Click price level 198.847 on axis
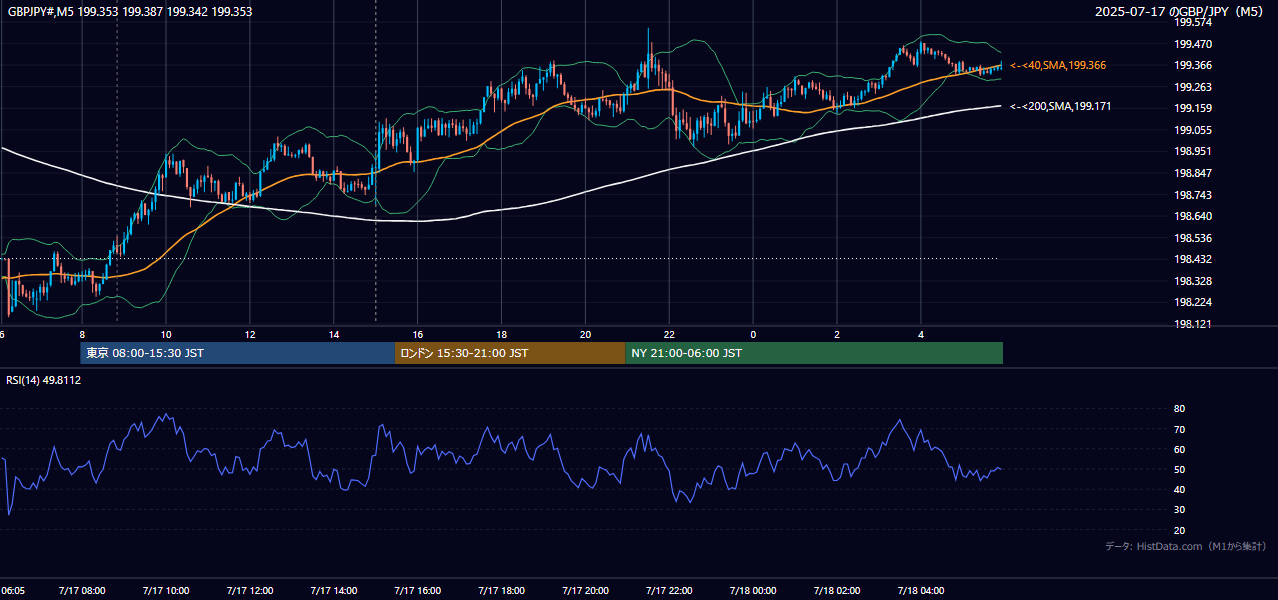 pos(1193,173)
